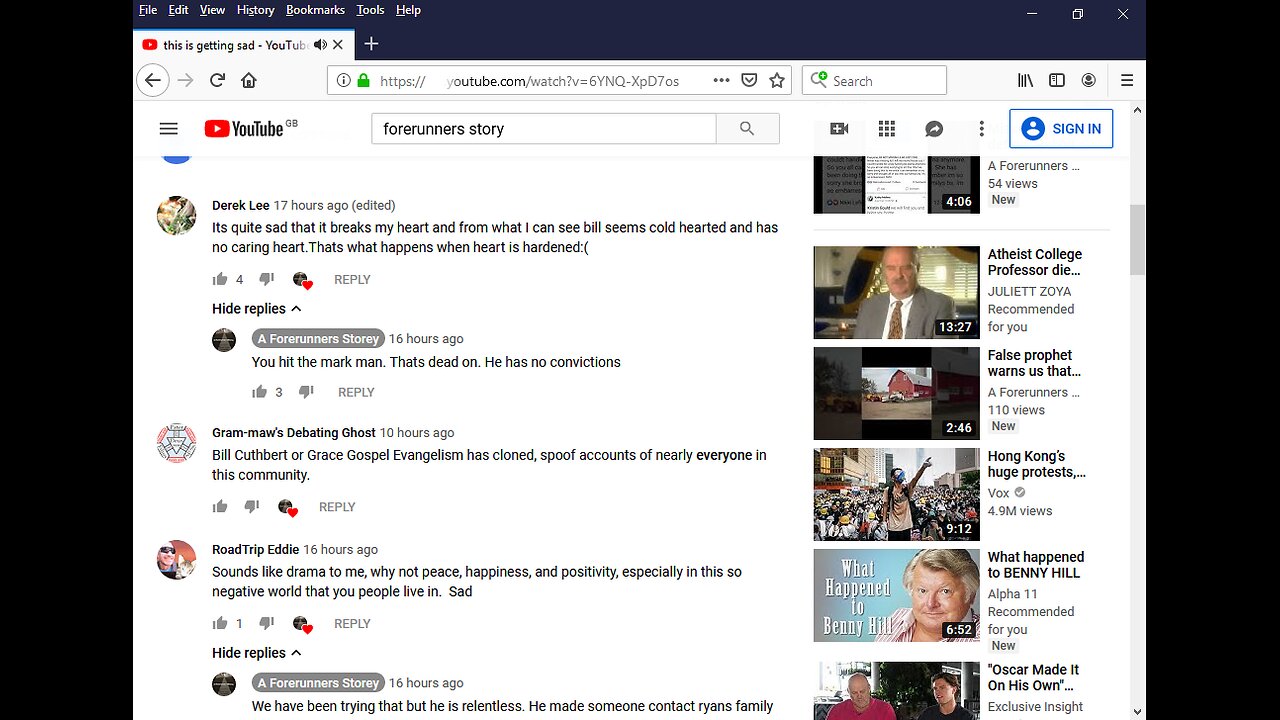The height and width of the screenshot is (720, 1280).
Task: Open the page actions ellipsis menu
Action: pyautogui.click(x=721, y=81)
